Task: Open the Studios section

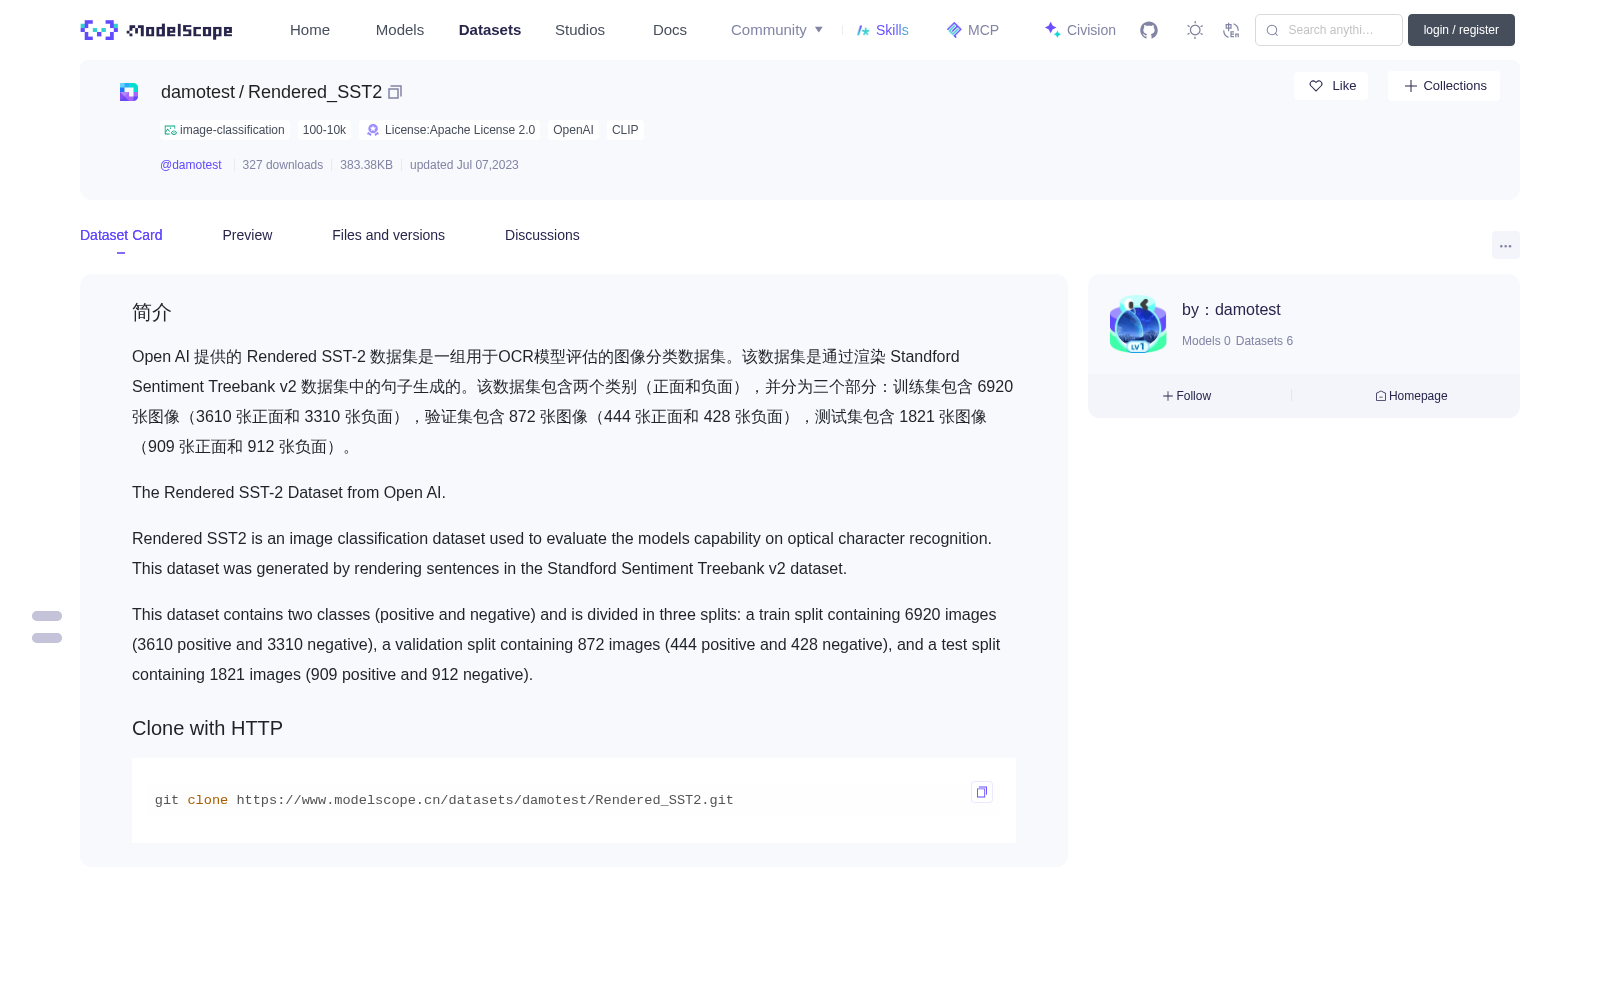Action: [580, 30]
